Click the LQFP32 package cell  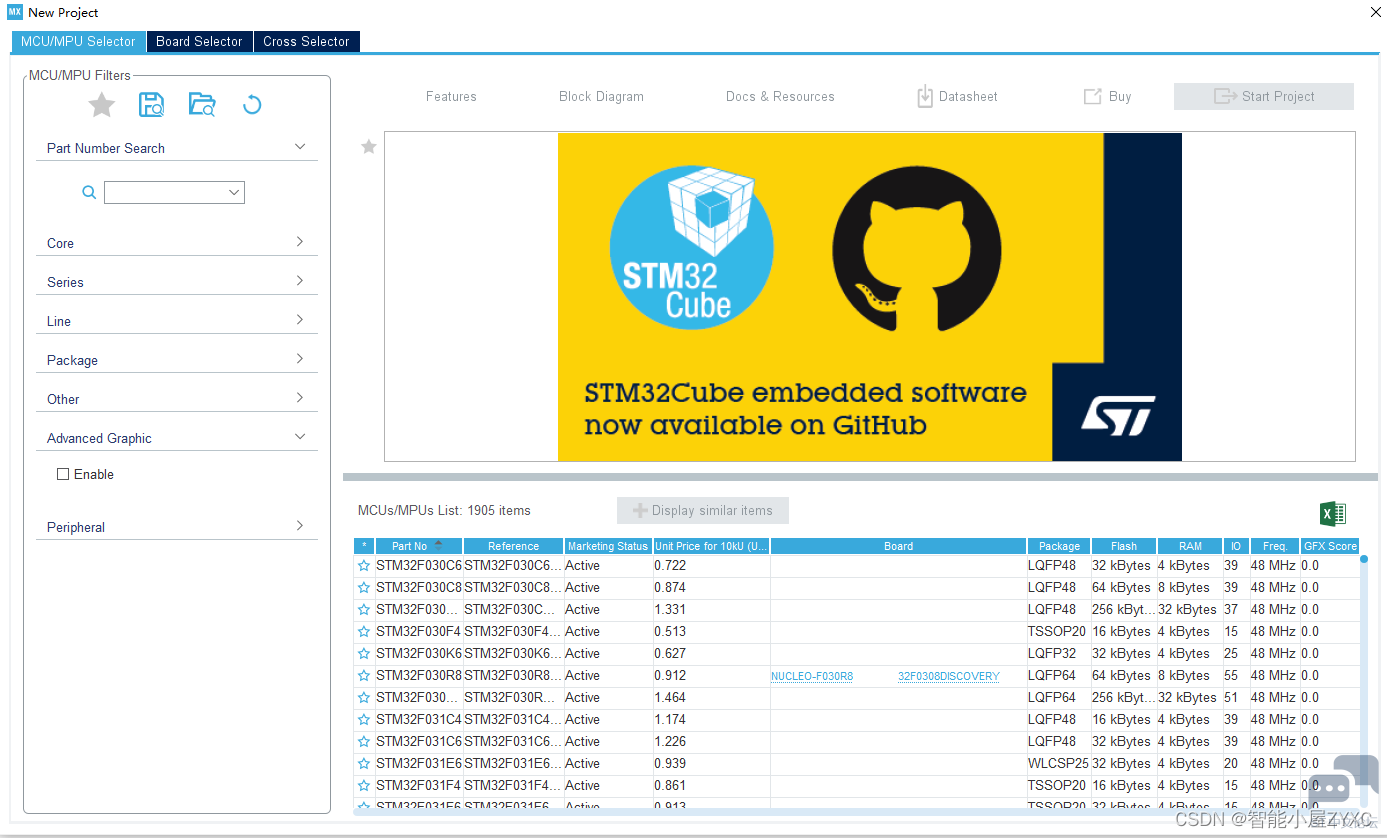tap(1059, 654)
